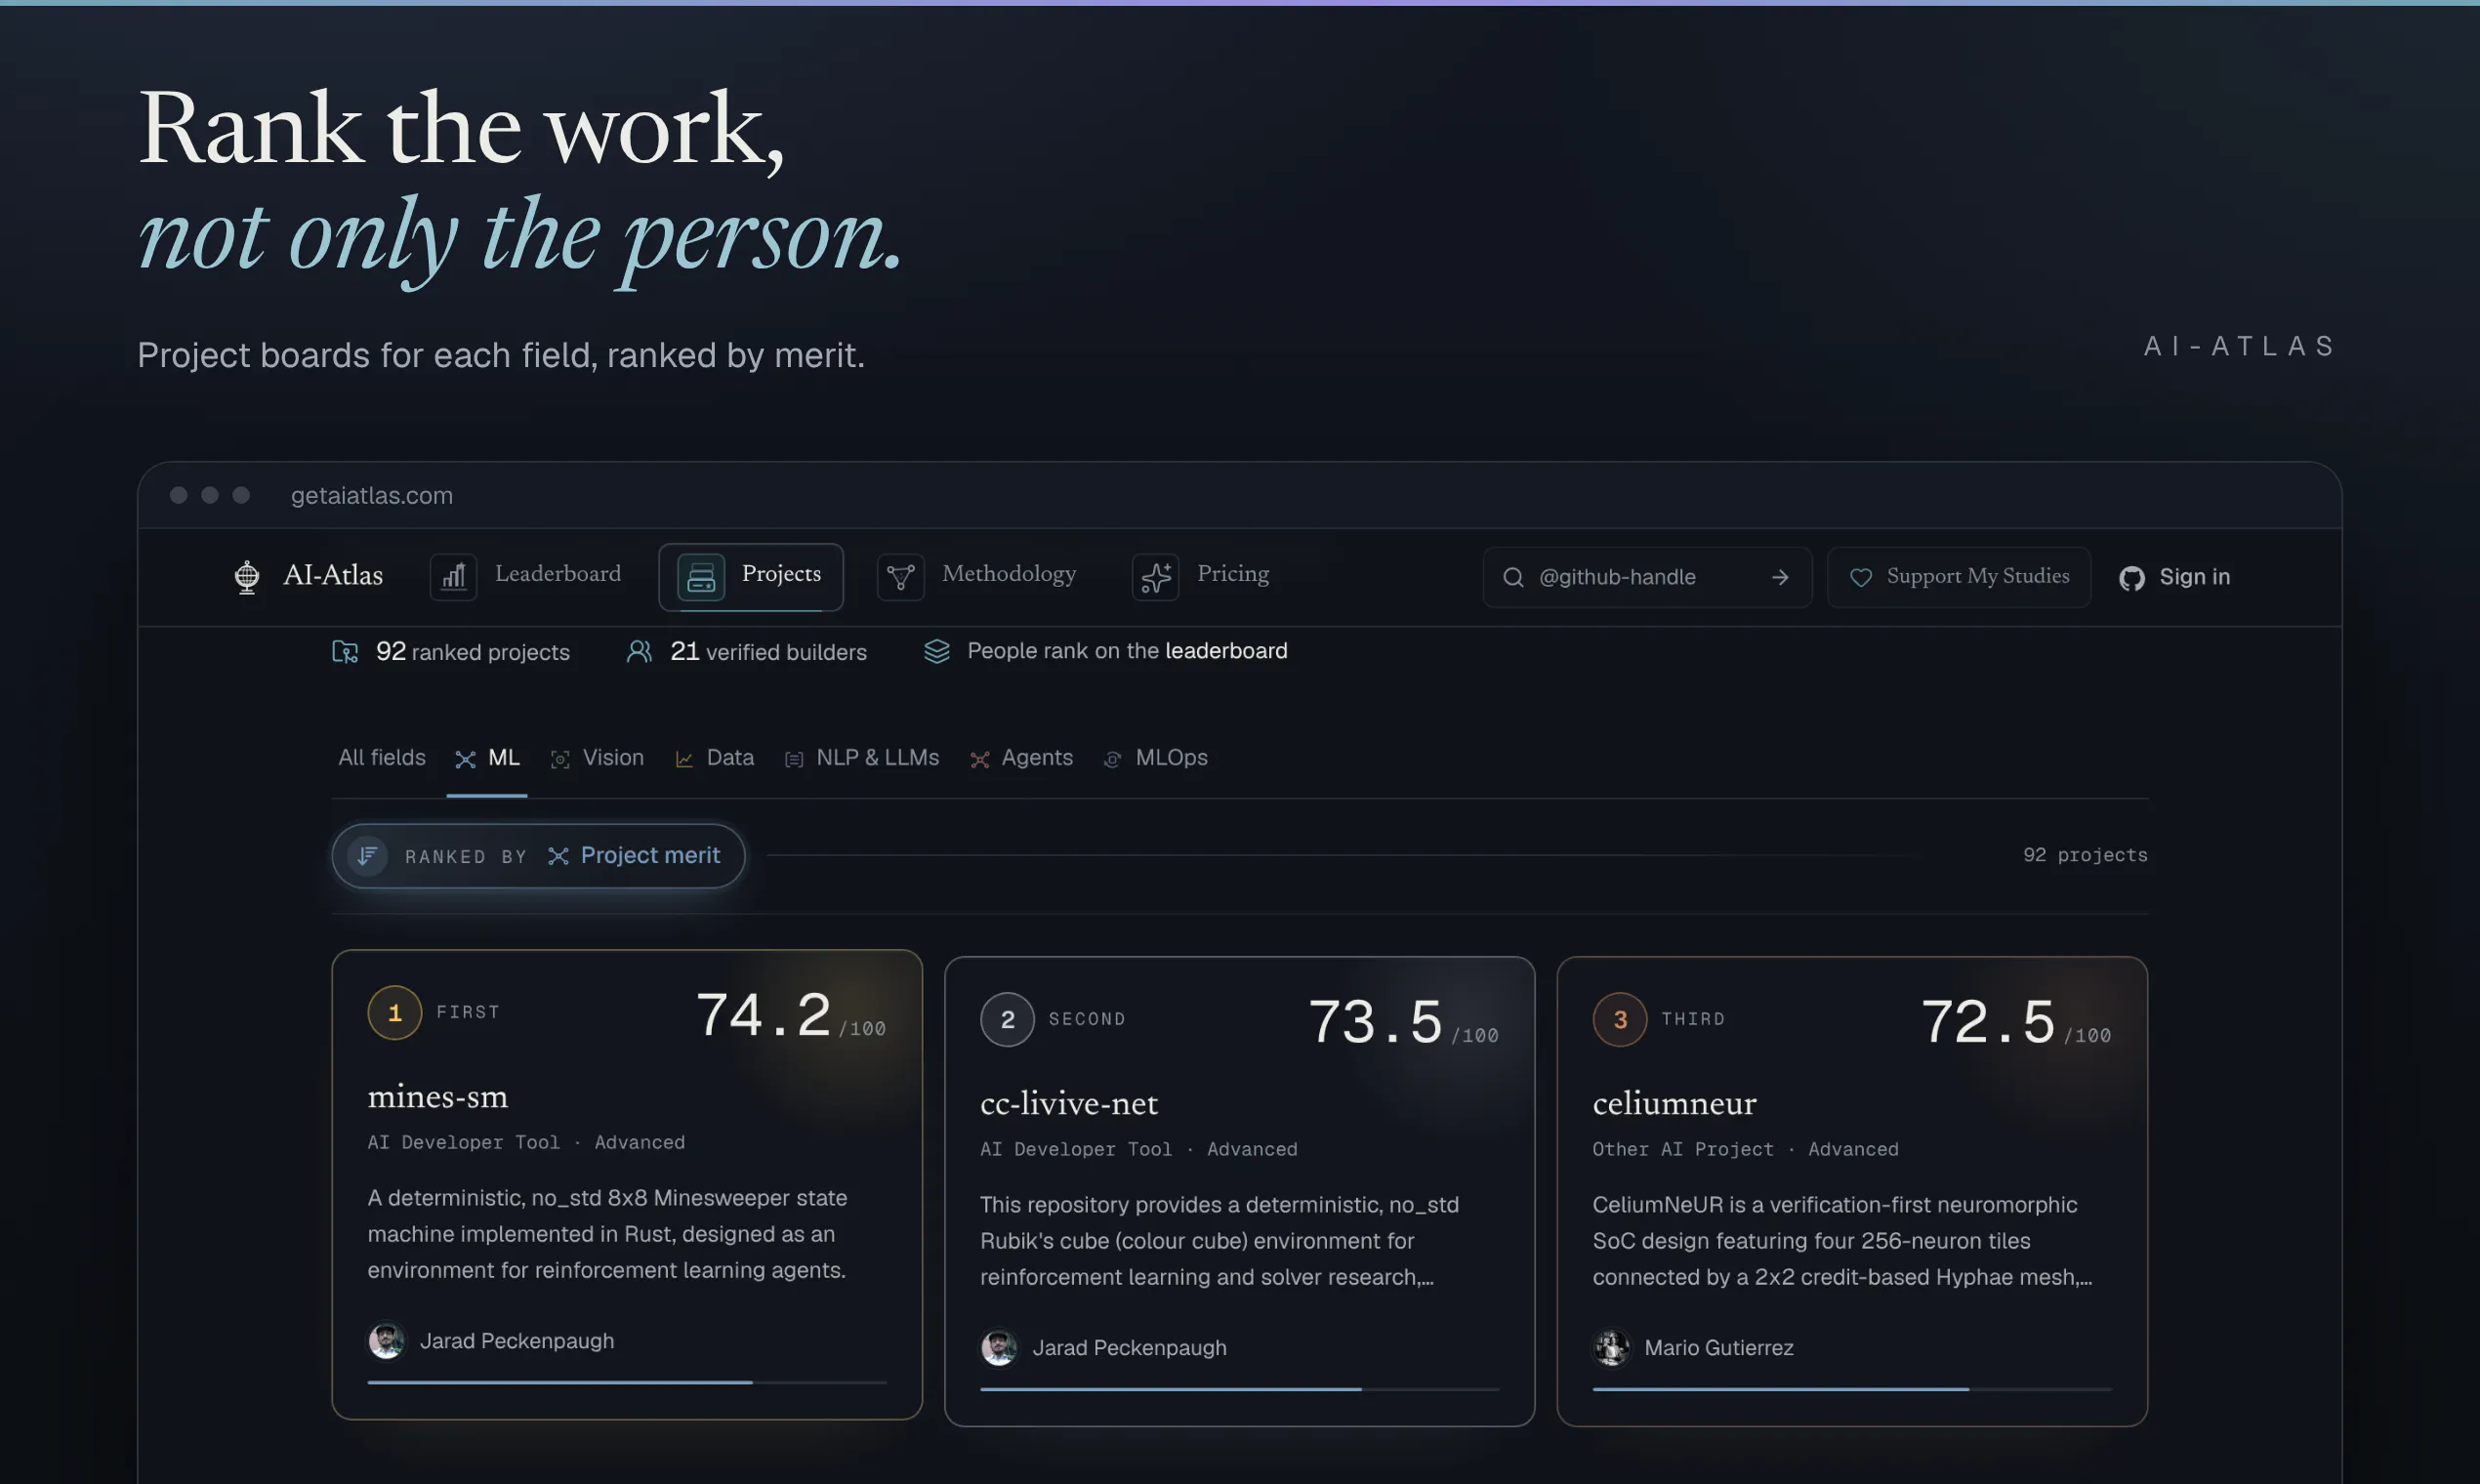
Task: Select the ML field tab
Action: [487, 758]
